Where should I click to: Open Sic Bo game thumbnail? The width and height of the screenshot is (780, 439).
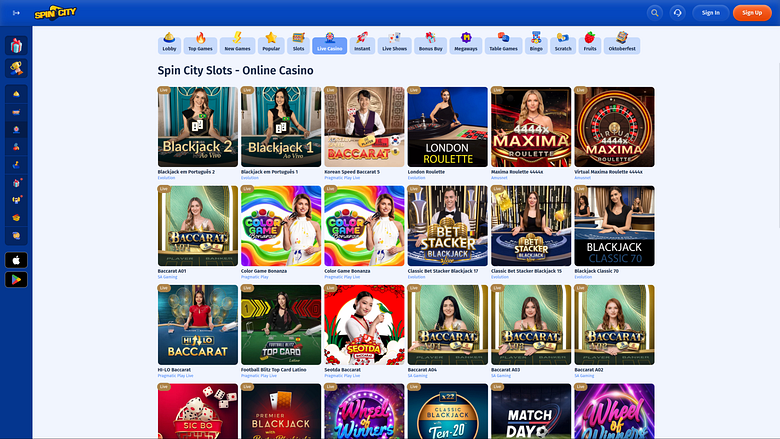click(x=198, y=411)
